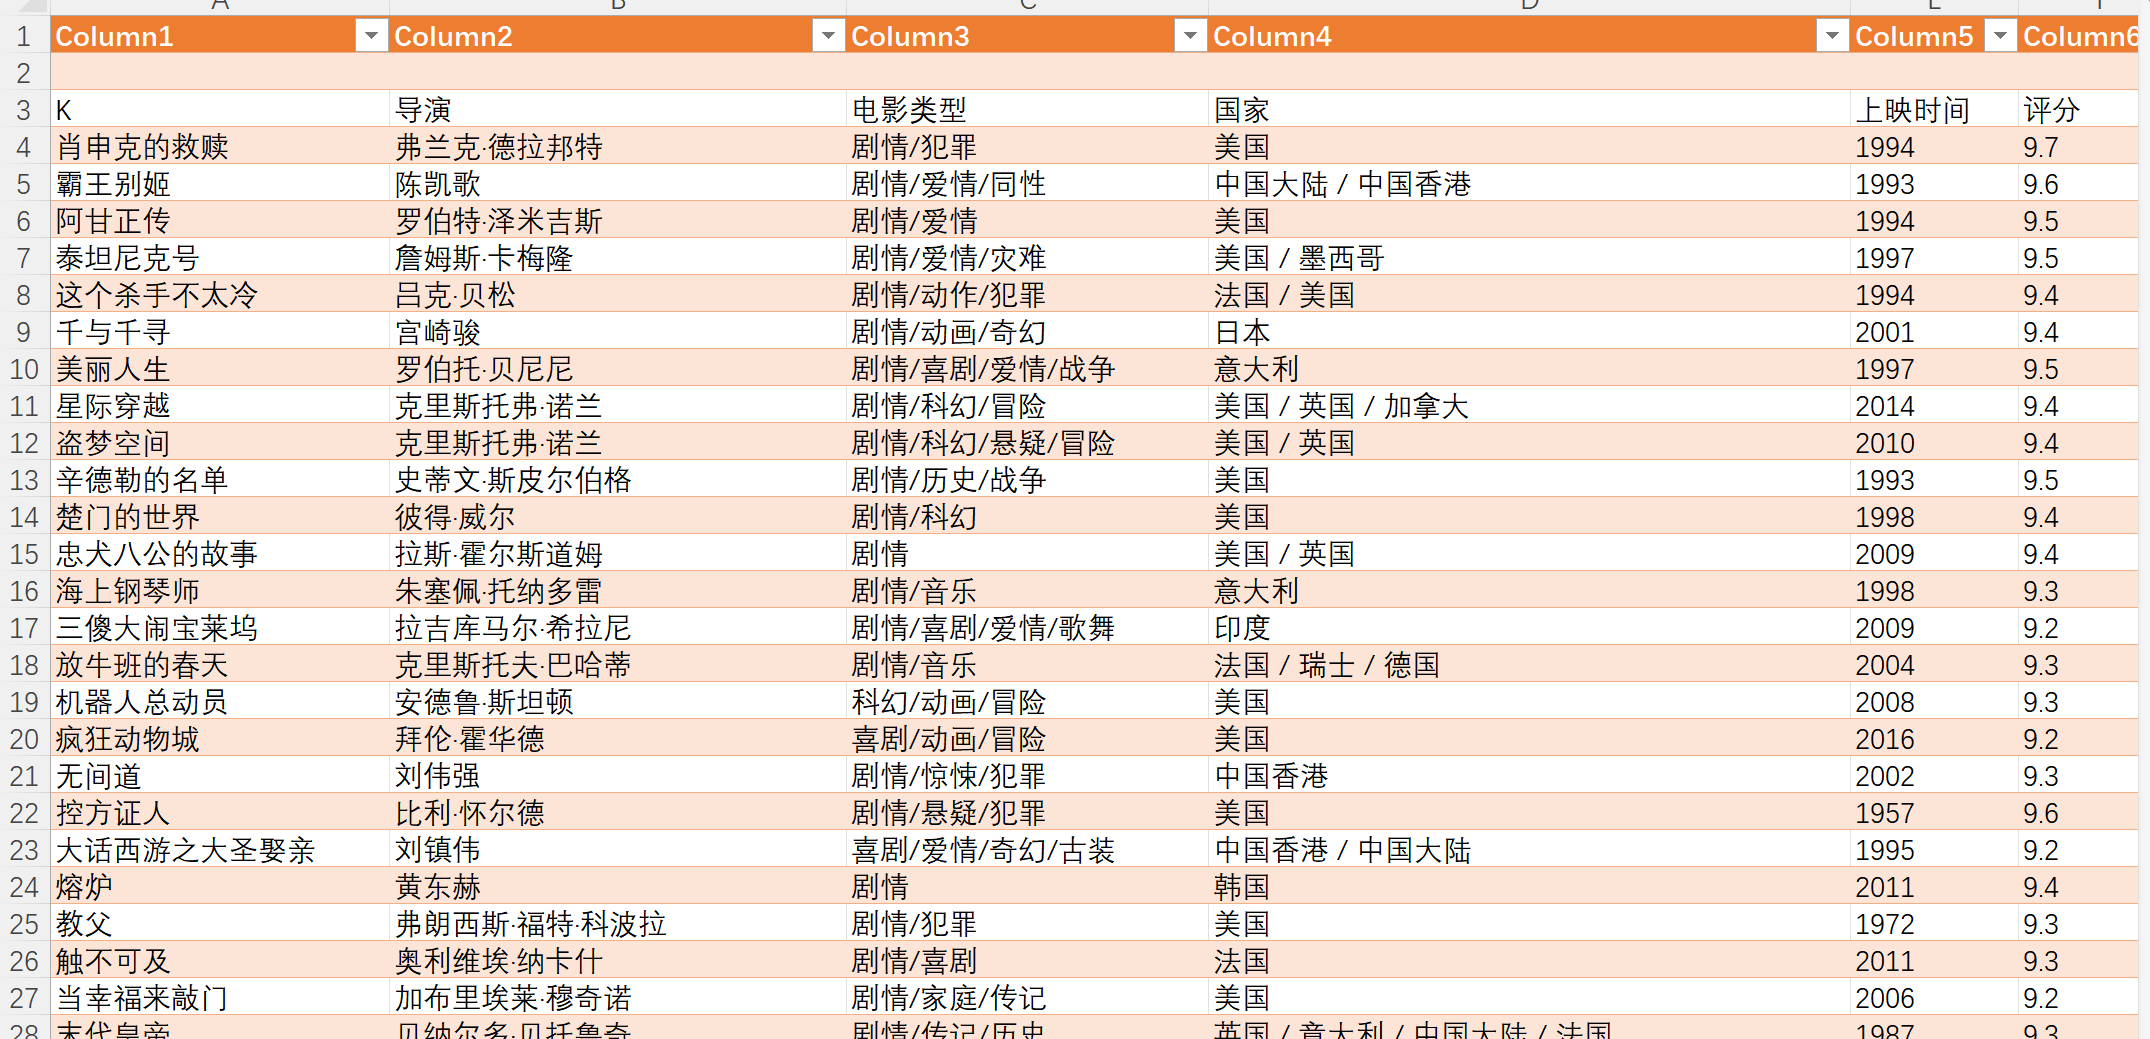Click cell containing 阿甘正传
Image resolution: width=2150 pixels, height=1039 pixels.
(x=219, y=221)
